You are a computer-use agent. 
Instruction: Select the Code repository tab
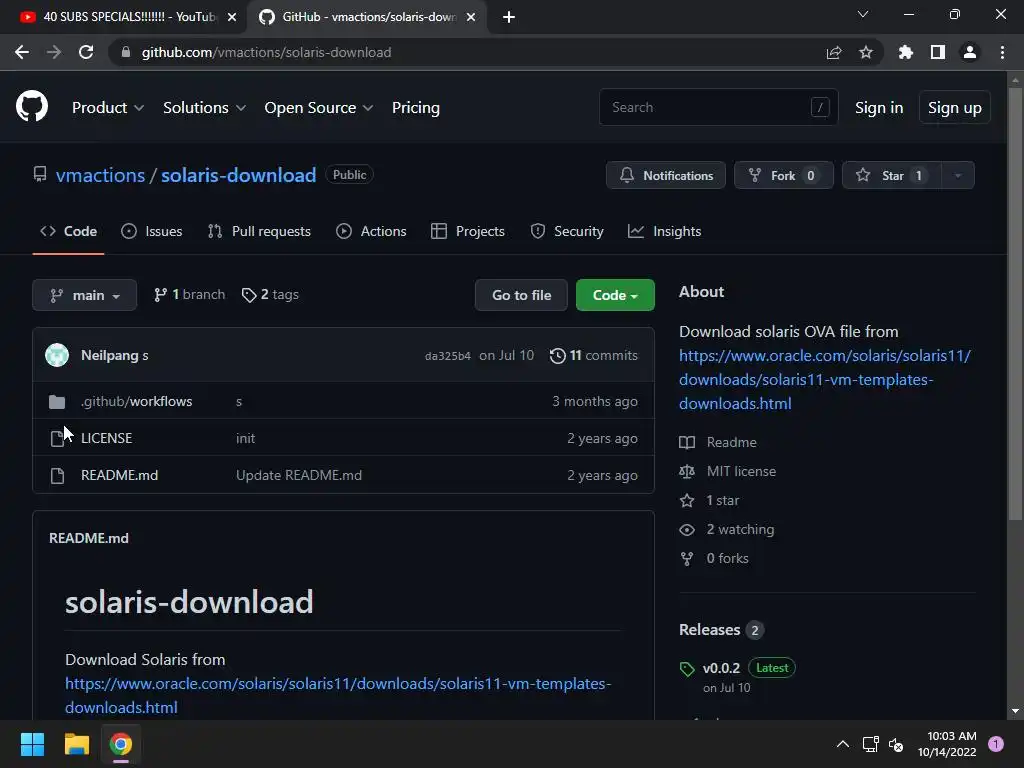click(69, 231)
